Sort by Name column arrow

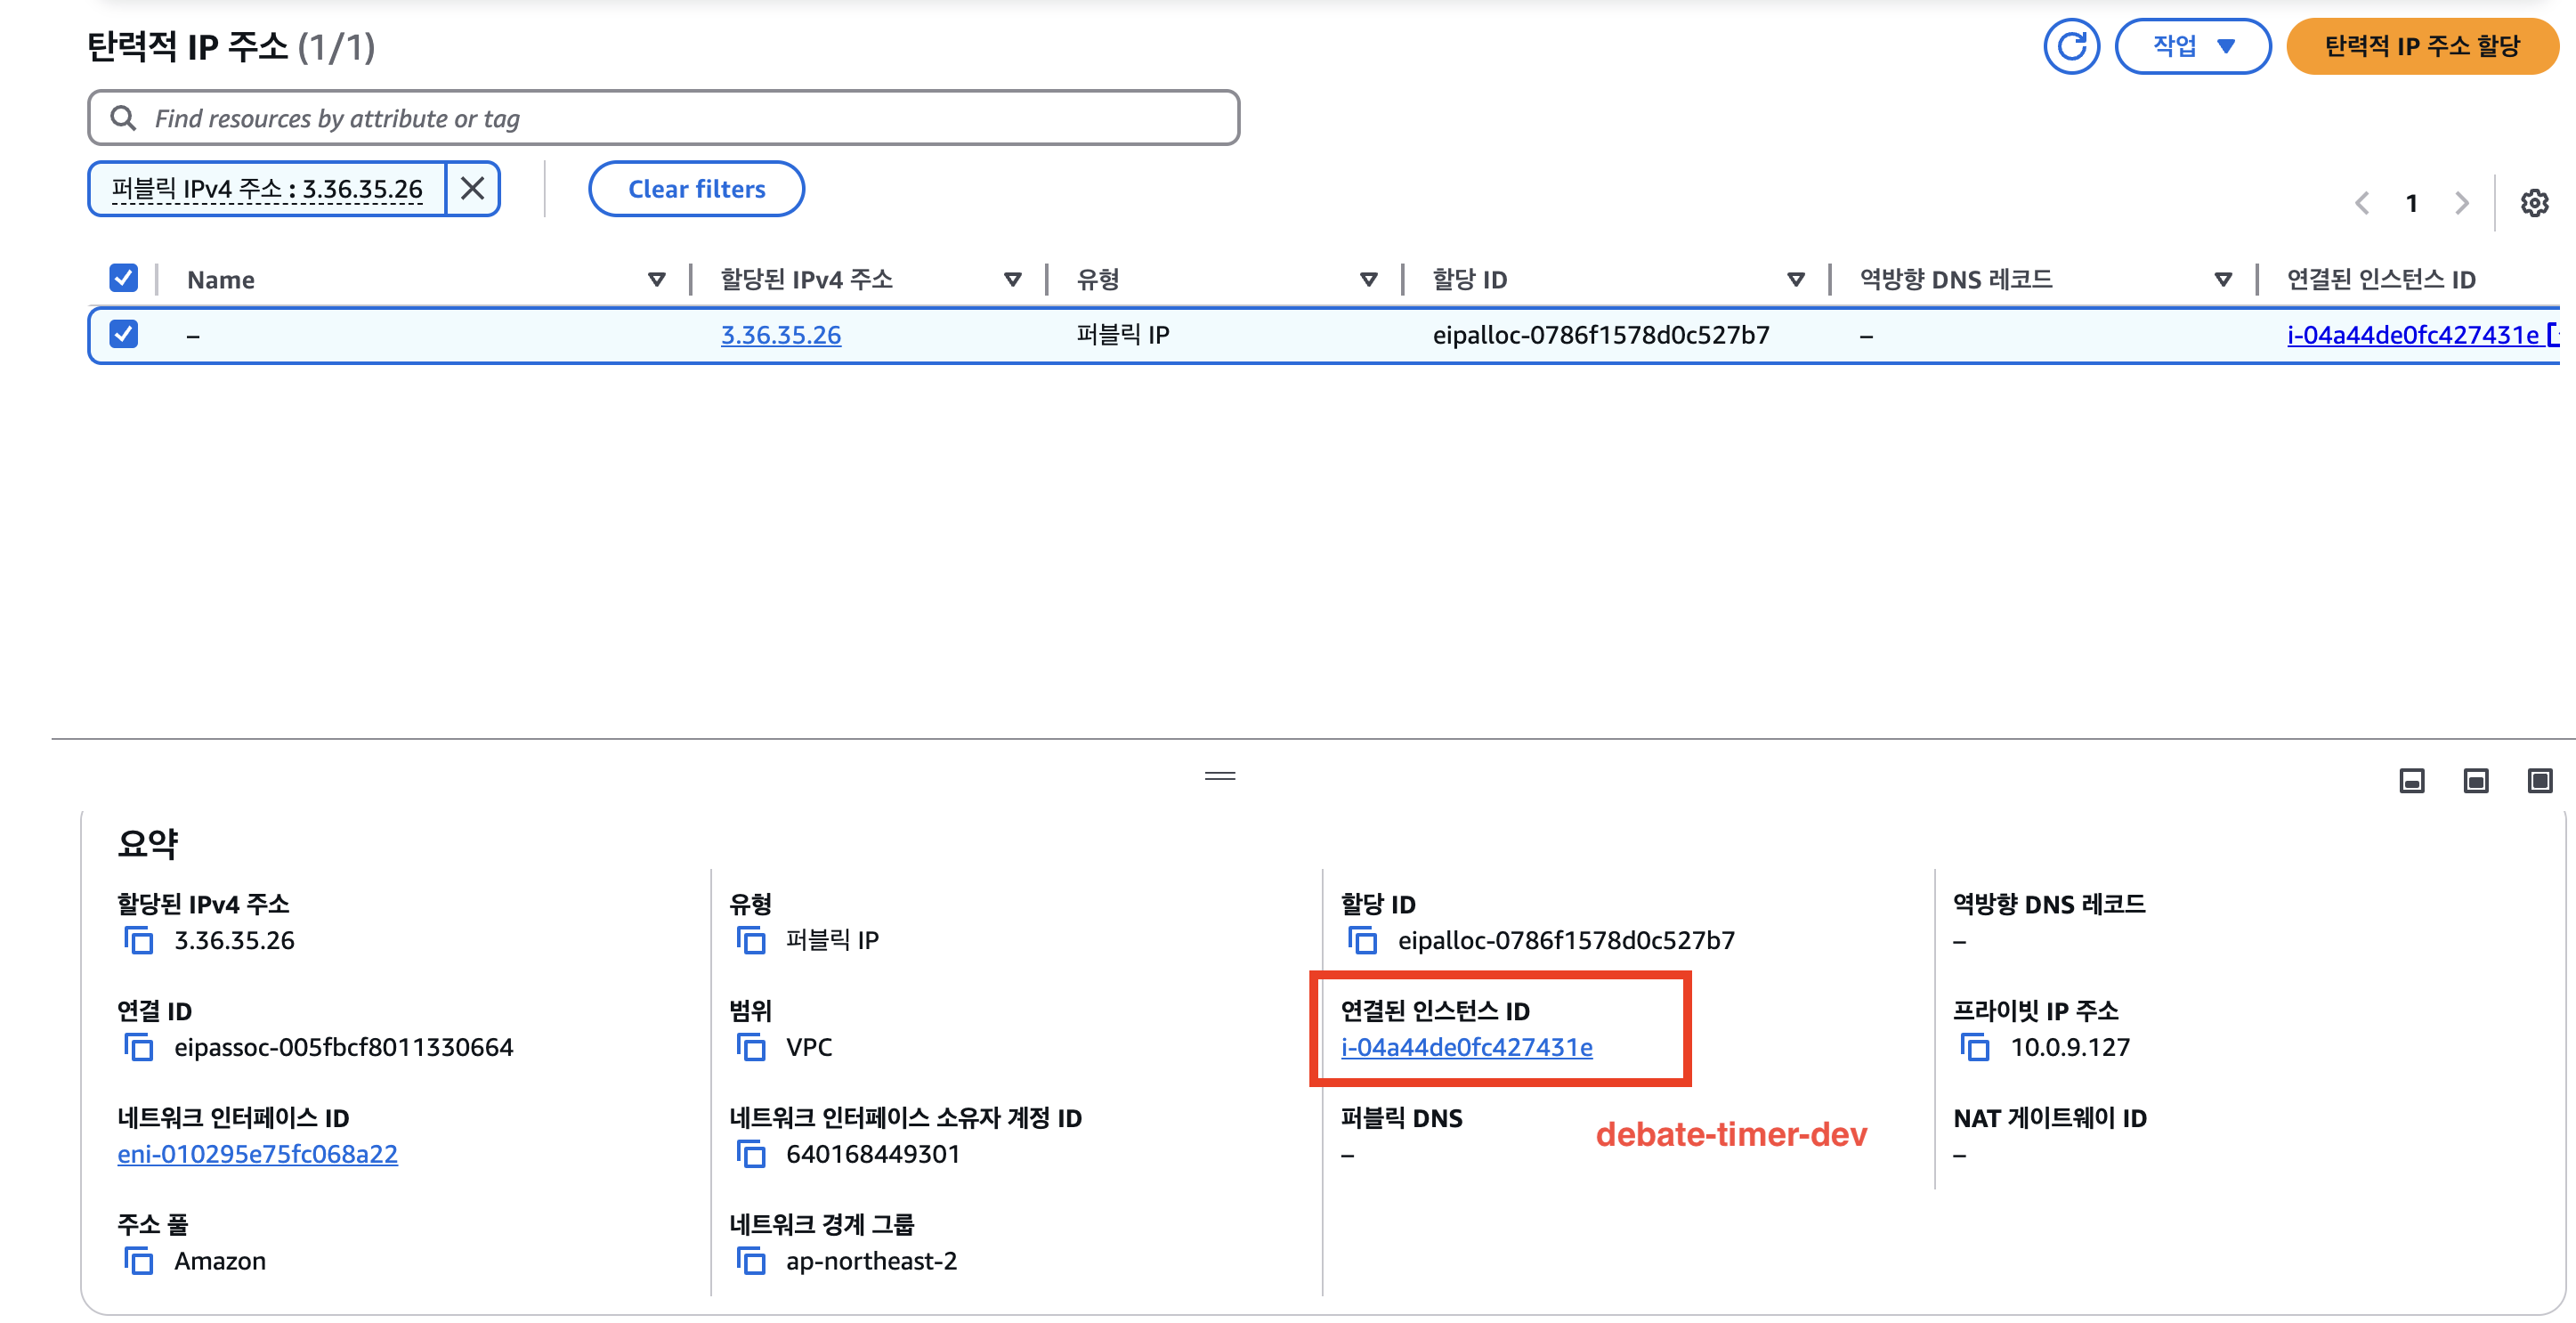[656, 279]
